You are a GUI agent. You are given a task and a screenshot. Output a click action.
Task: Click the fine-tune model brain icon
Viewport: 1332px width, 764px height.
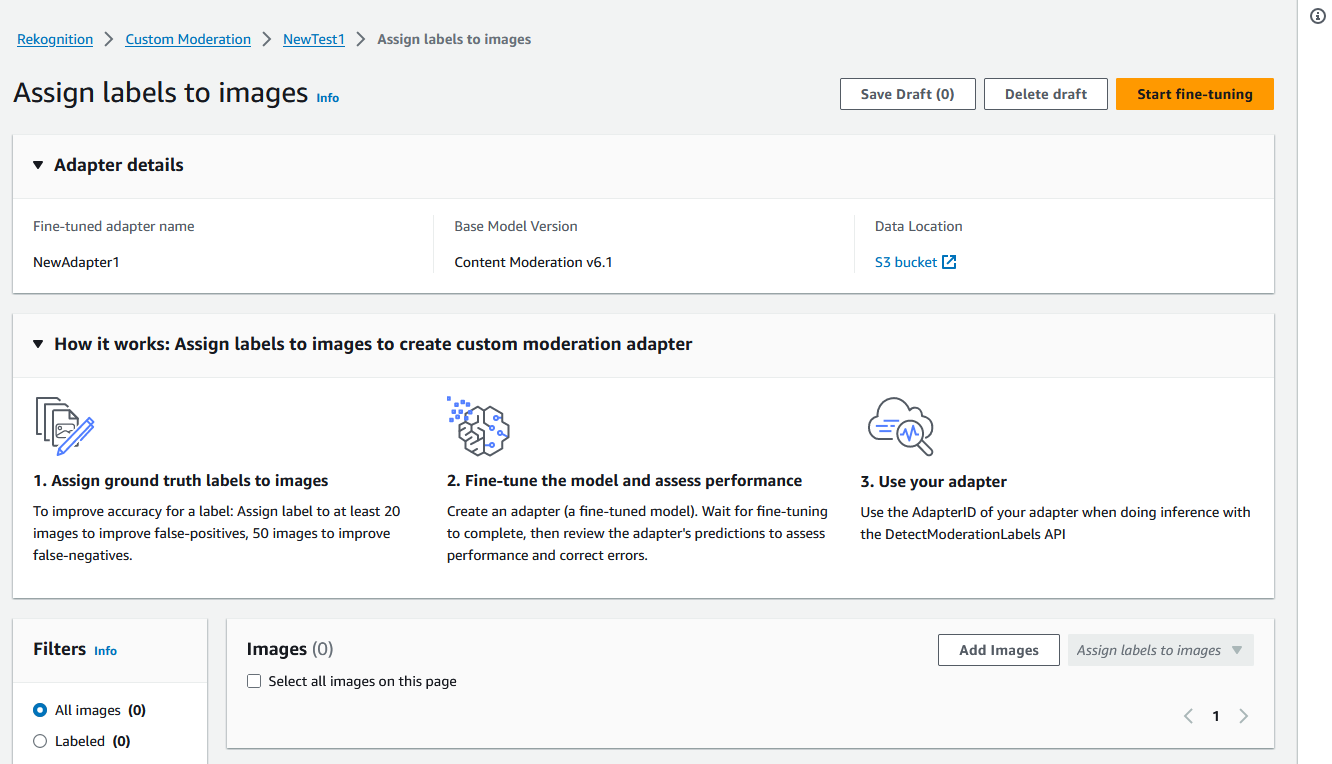pyautogui.click(x=479, y=426)
